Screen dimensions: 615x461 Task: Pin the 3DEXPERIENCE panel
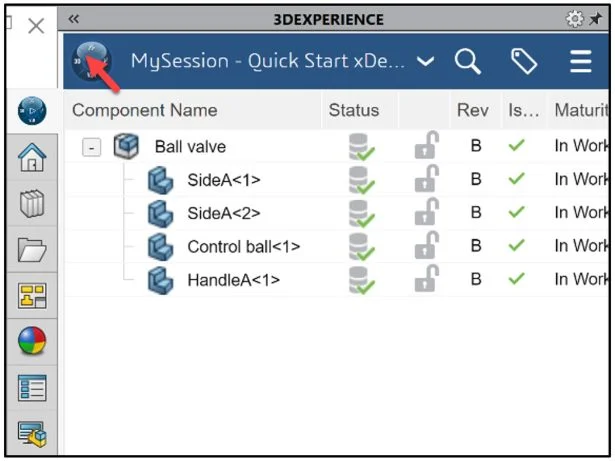596,19
